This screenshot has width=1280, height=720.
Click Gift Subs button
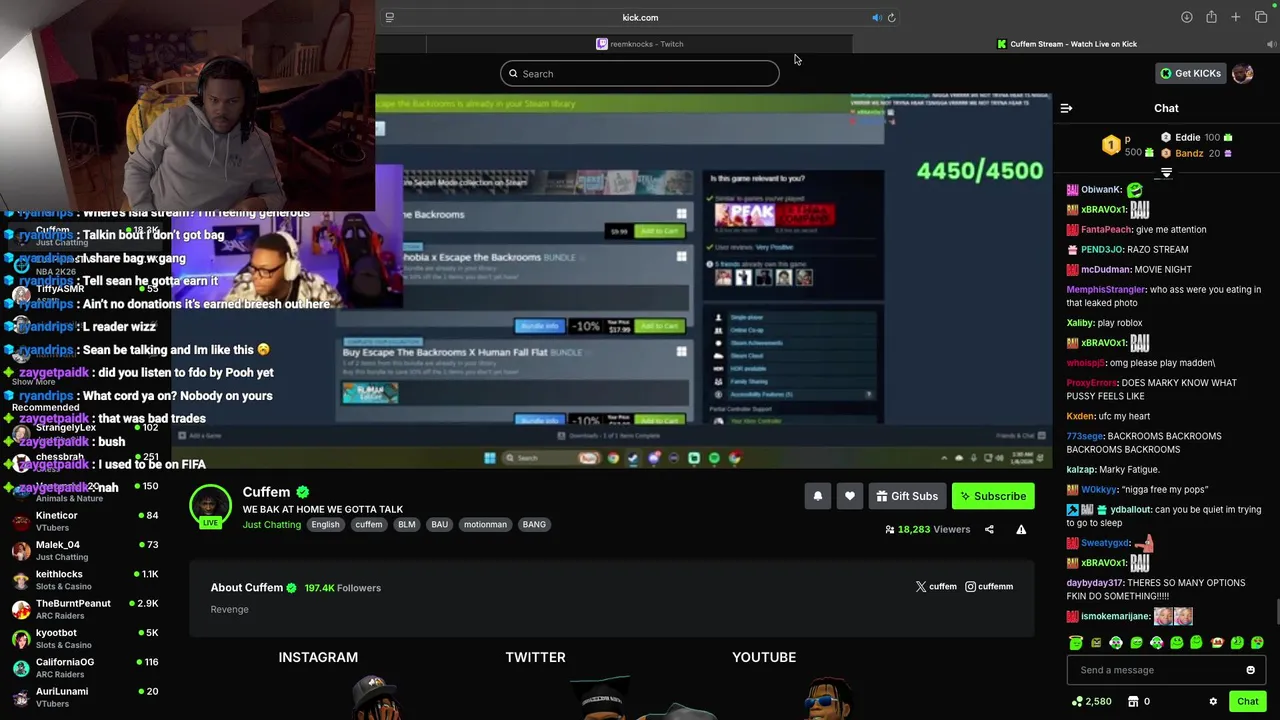click(907, 496)
